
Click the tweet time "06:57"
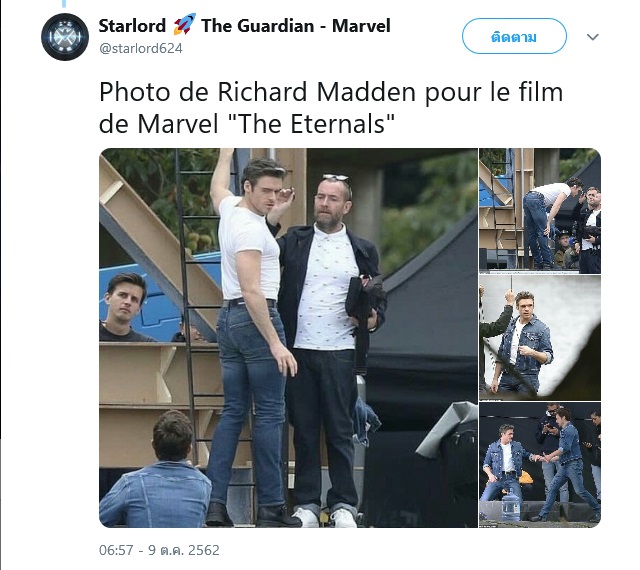tap(116, 550)
